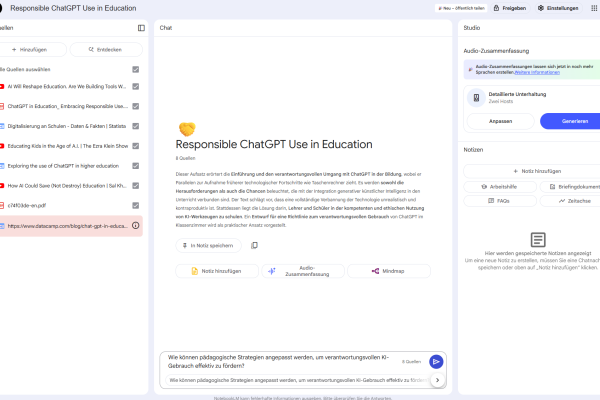
Task: Create an Arbeitshilfe study guide
Action: 500,187
